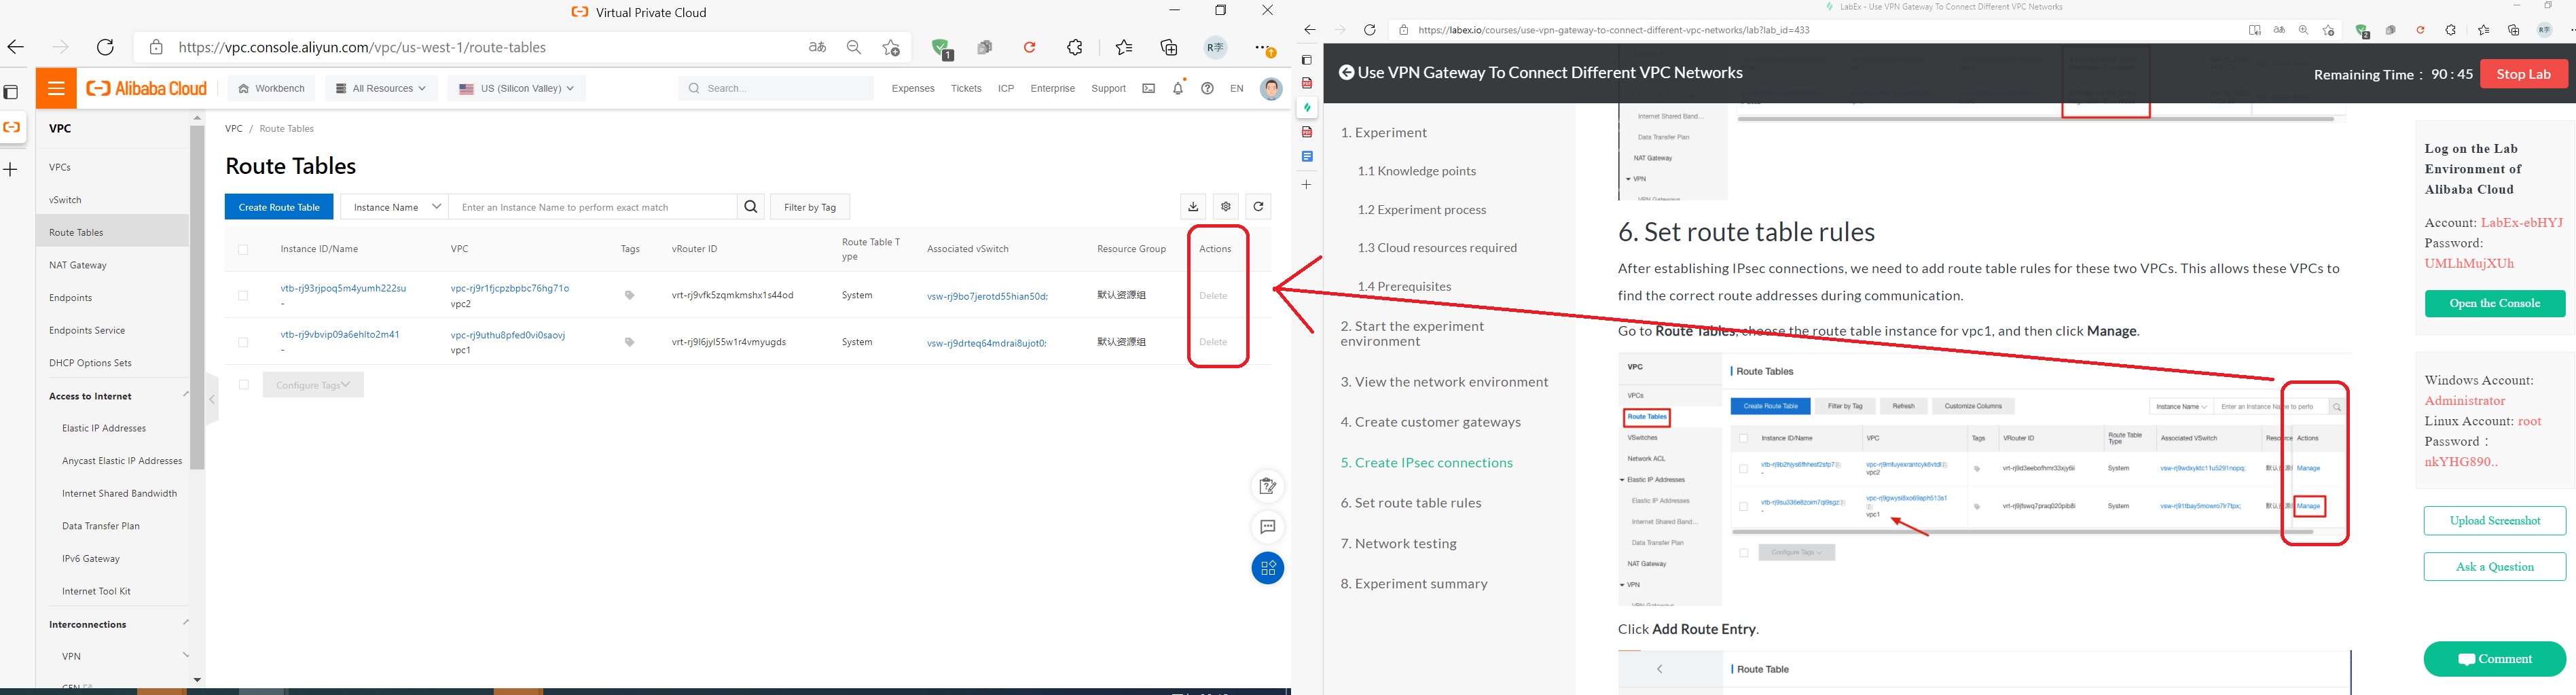Click the notifications bell icon
The width and height of the screenshot is (2576, 695).
point(1178,89)
